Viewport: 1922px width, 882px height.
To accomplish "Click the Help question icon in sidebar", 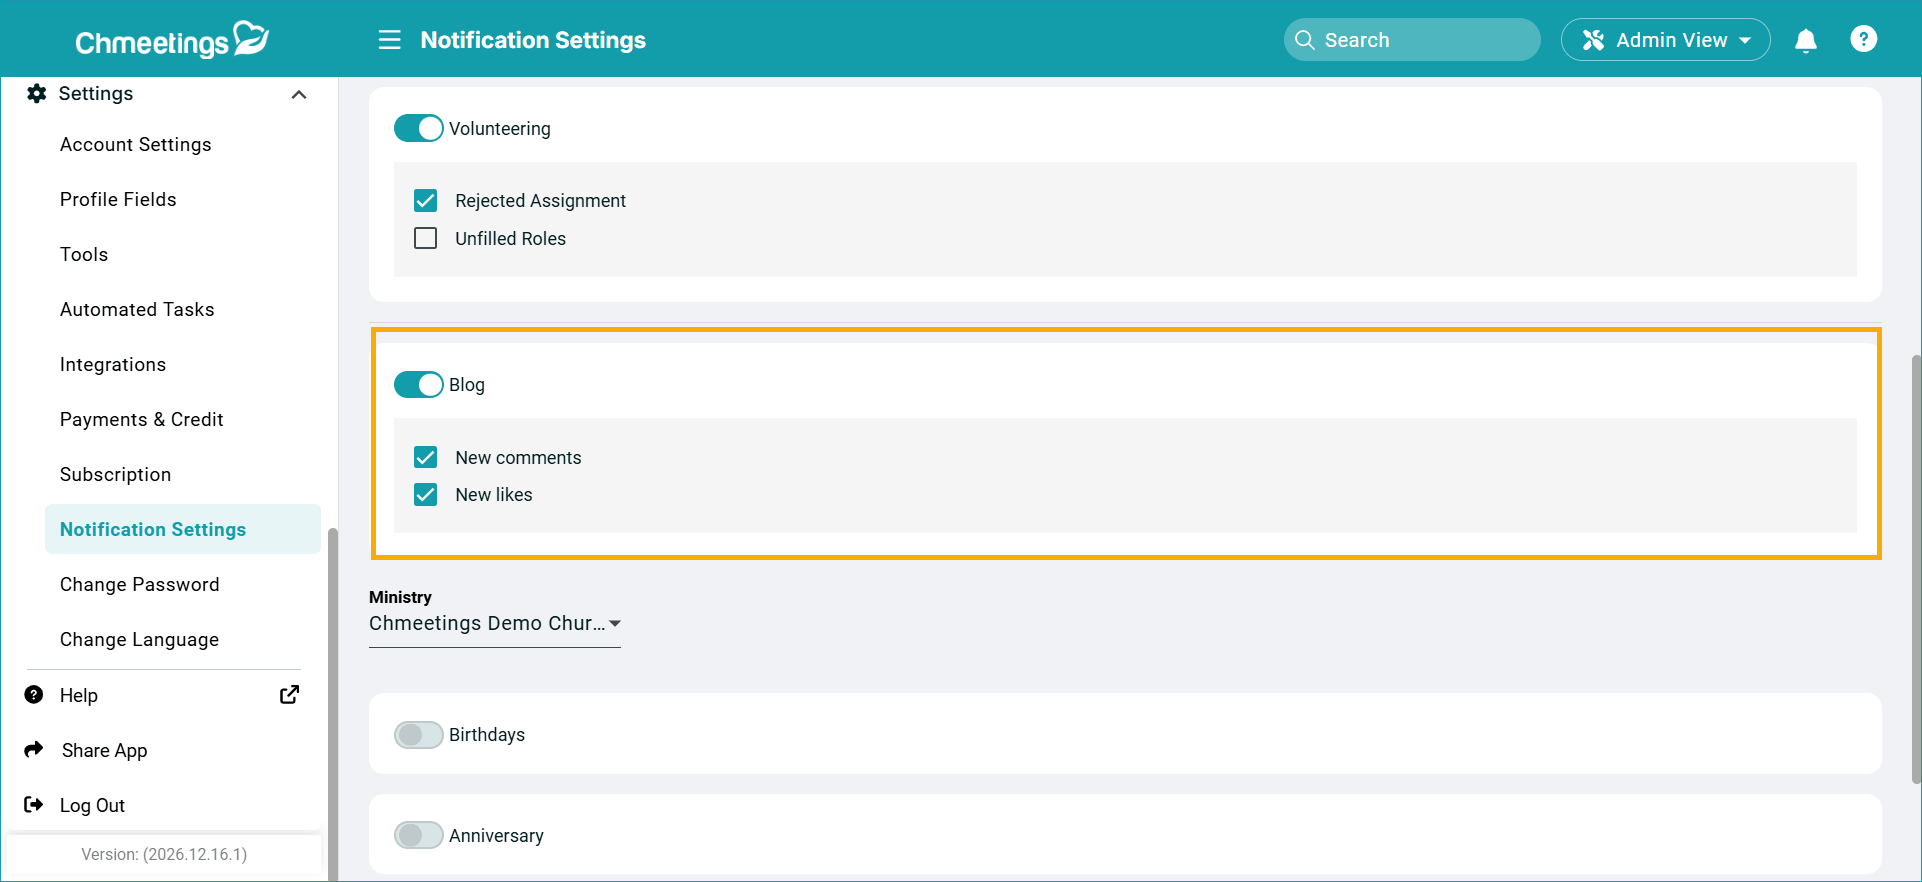I will tap(34, 694).
